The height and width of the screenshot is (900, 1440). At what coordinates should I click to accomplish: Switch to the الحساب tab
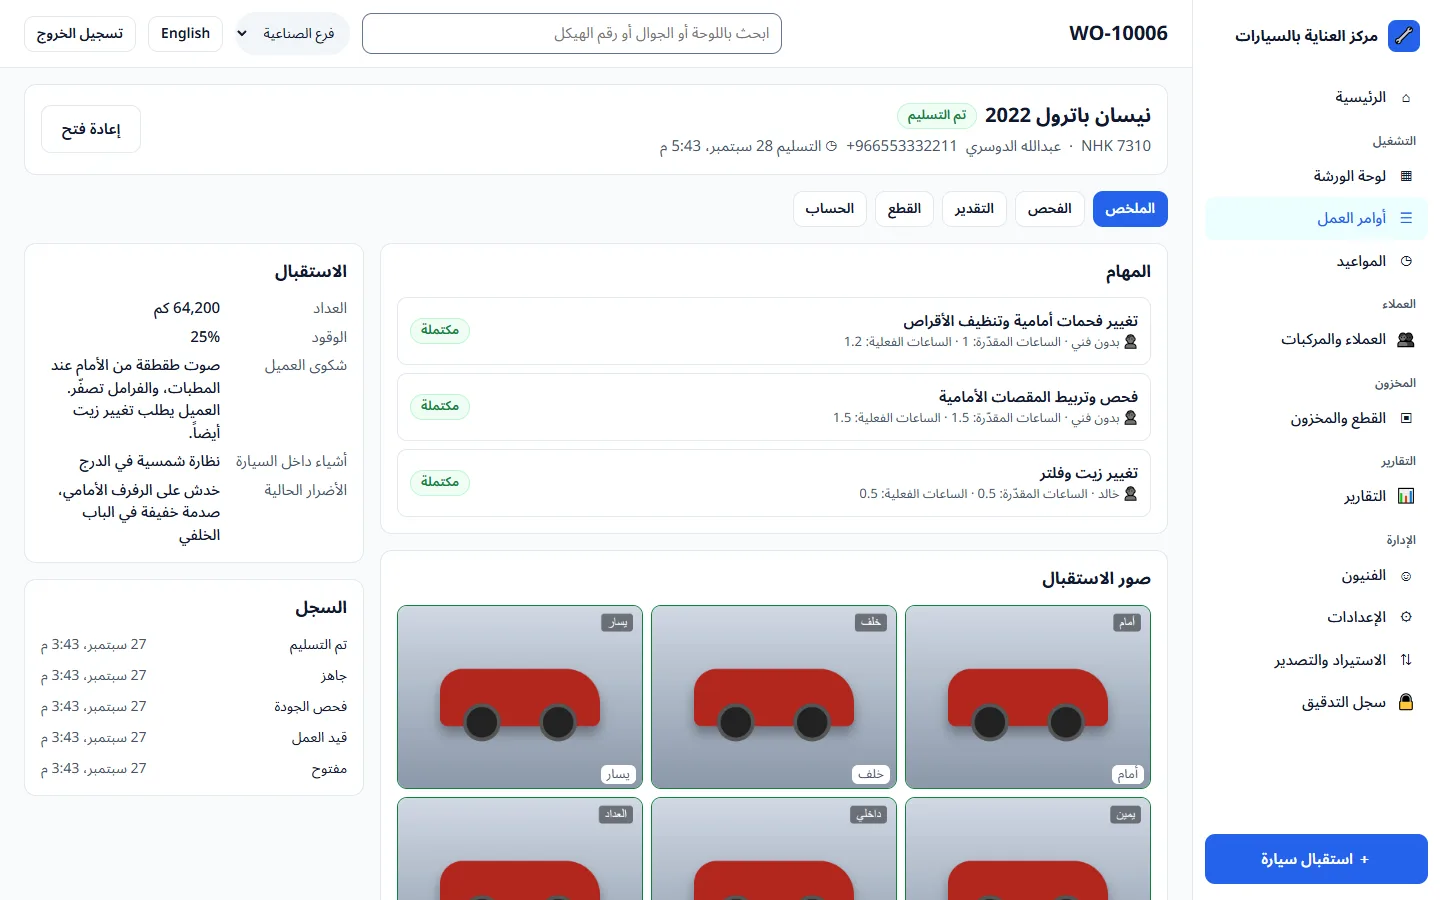tap(830, 209)
